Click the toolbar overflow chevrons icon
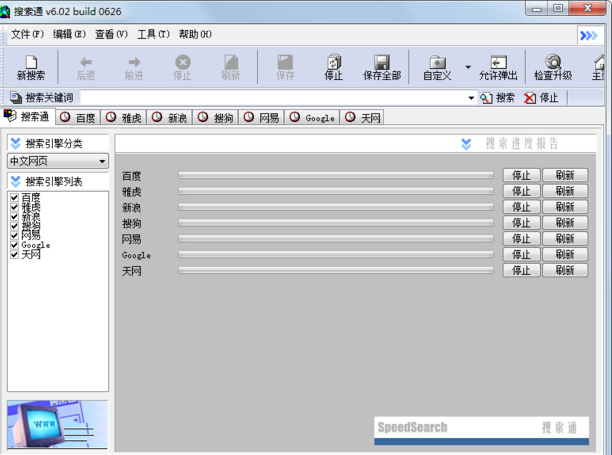This screenshot has width=612, height=455. point(589,36)
